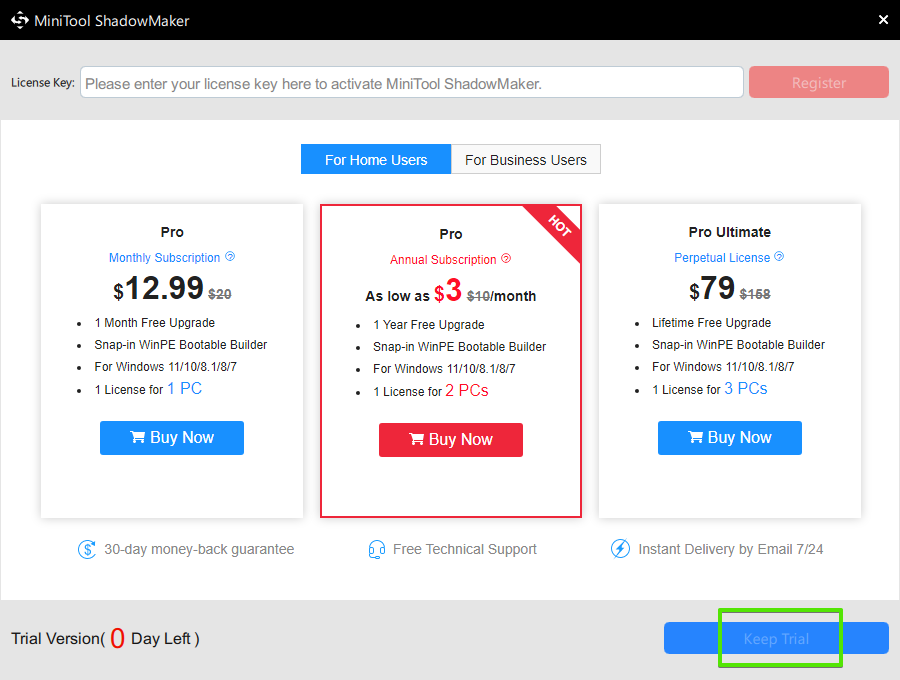Switch to For Business Users tab

click(x=526, y=160)
